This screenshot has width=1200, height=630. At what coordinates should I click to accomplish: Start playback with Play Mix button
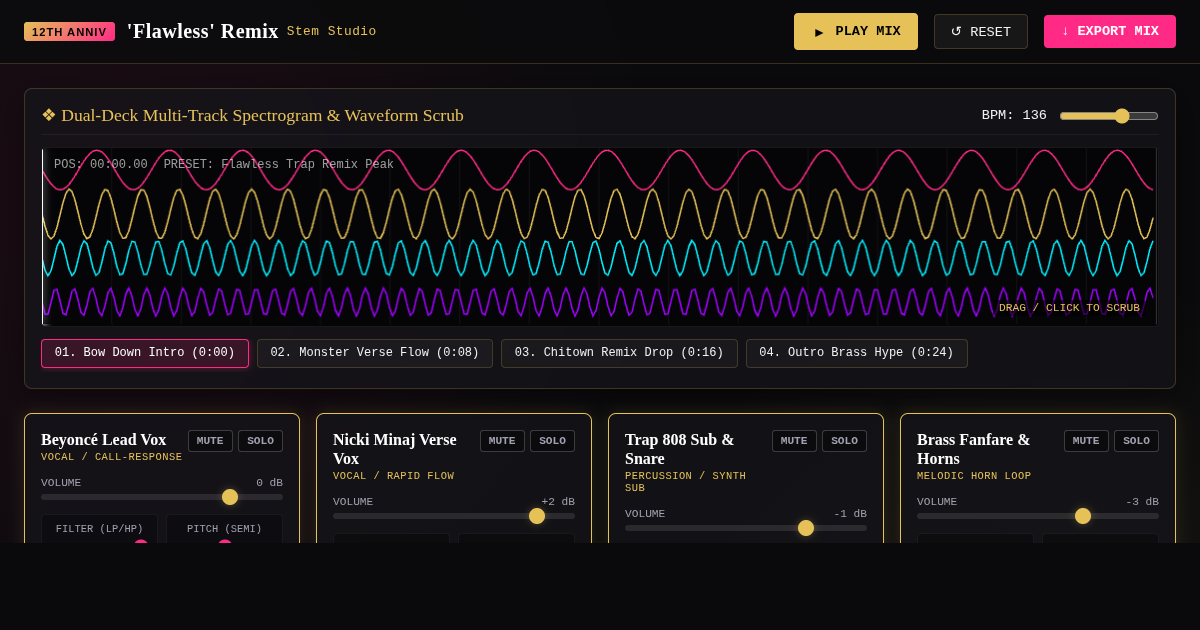856,31
